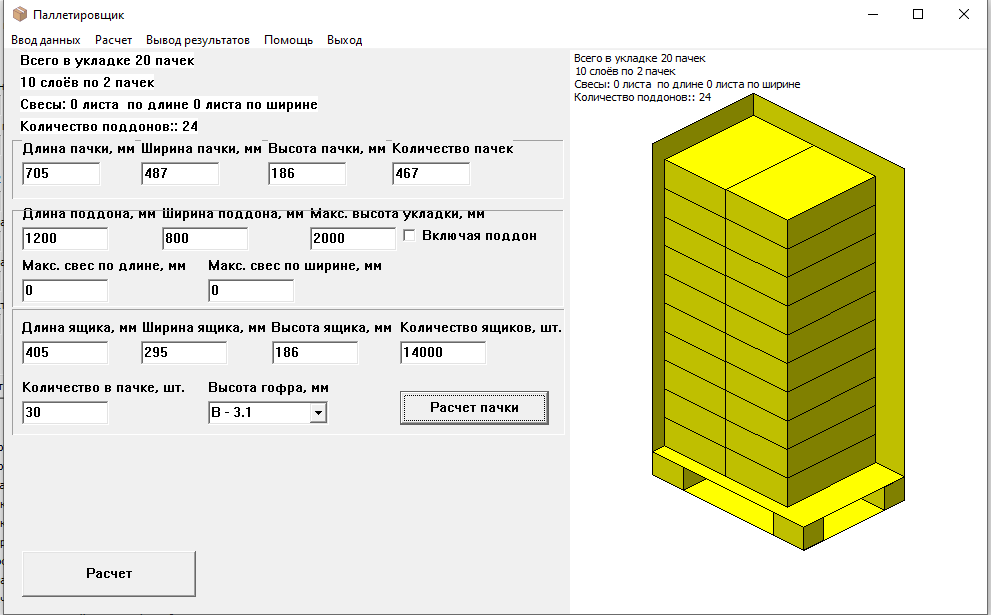Click bold text 'Количество поддонов:: 24'

point(109,126)
